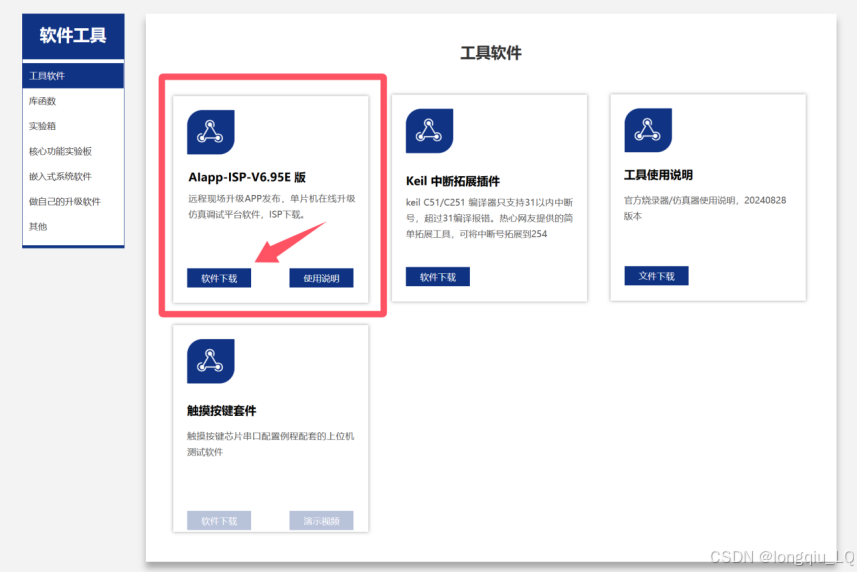Image resolution: width=858 pixels, height=572 pixels.
Task: Click 软件下载 under Keil 中断拓展插件
Action: (438, 277)
